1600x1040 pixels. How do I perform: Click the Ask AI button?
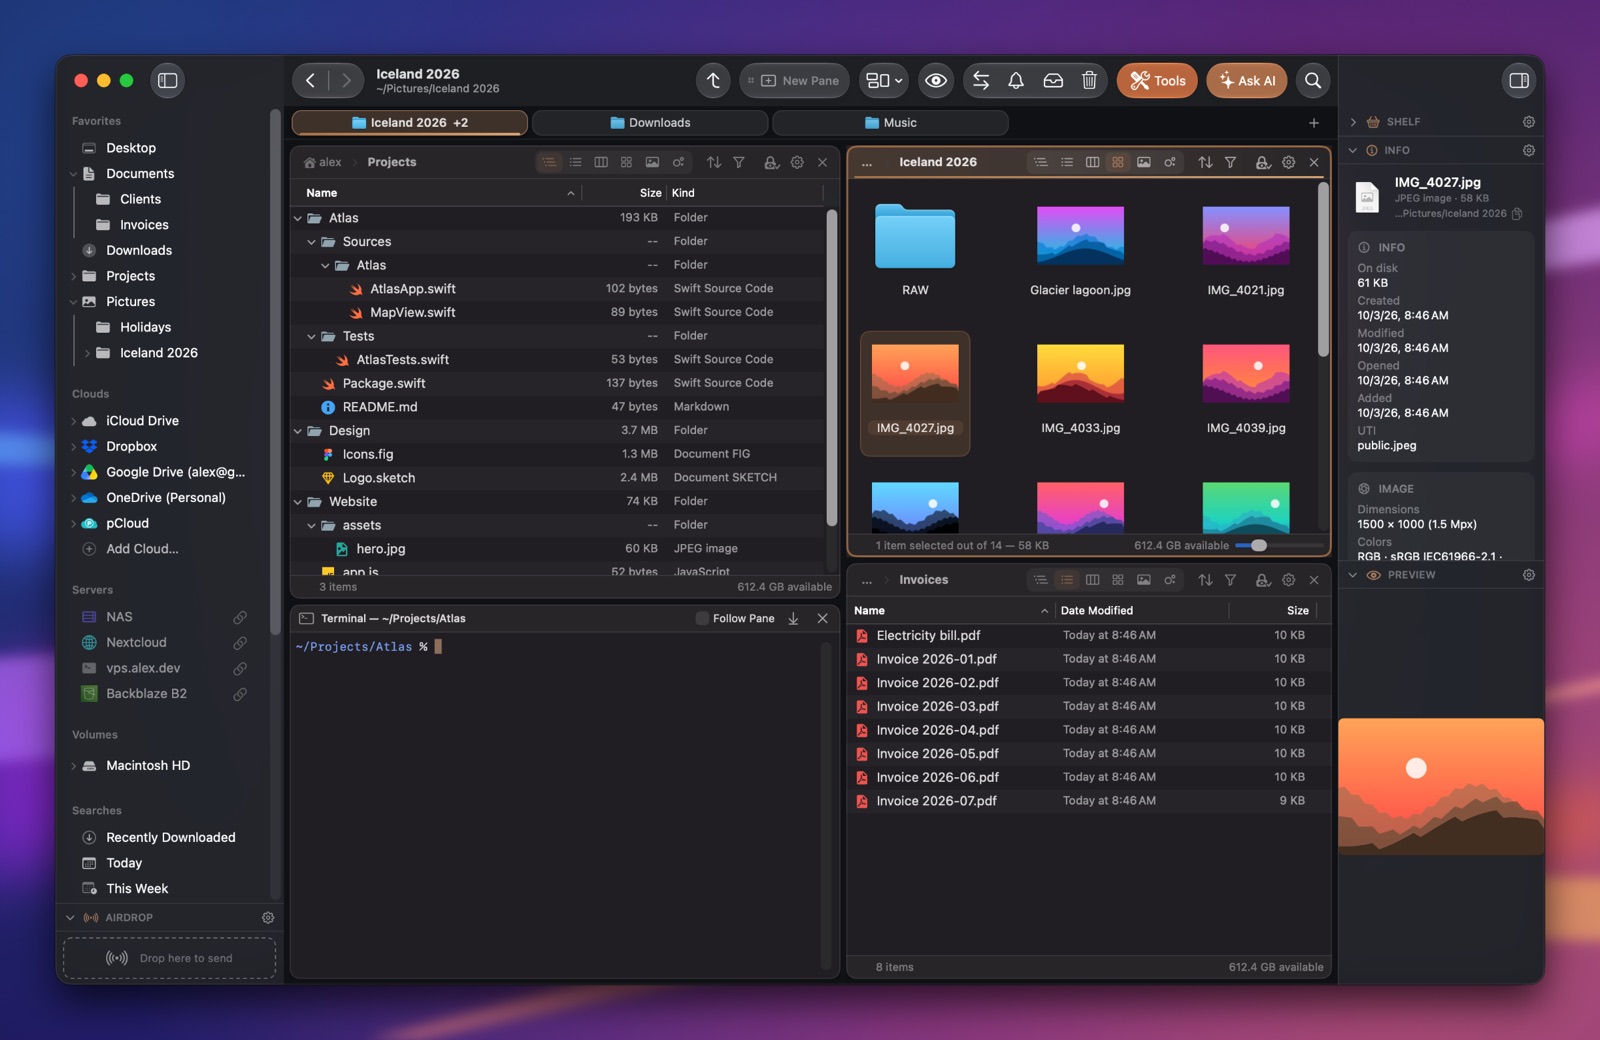1247,81
